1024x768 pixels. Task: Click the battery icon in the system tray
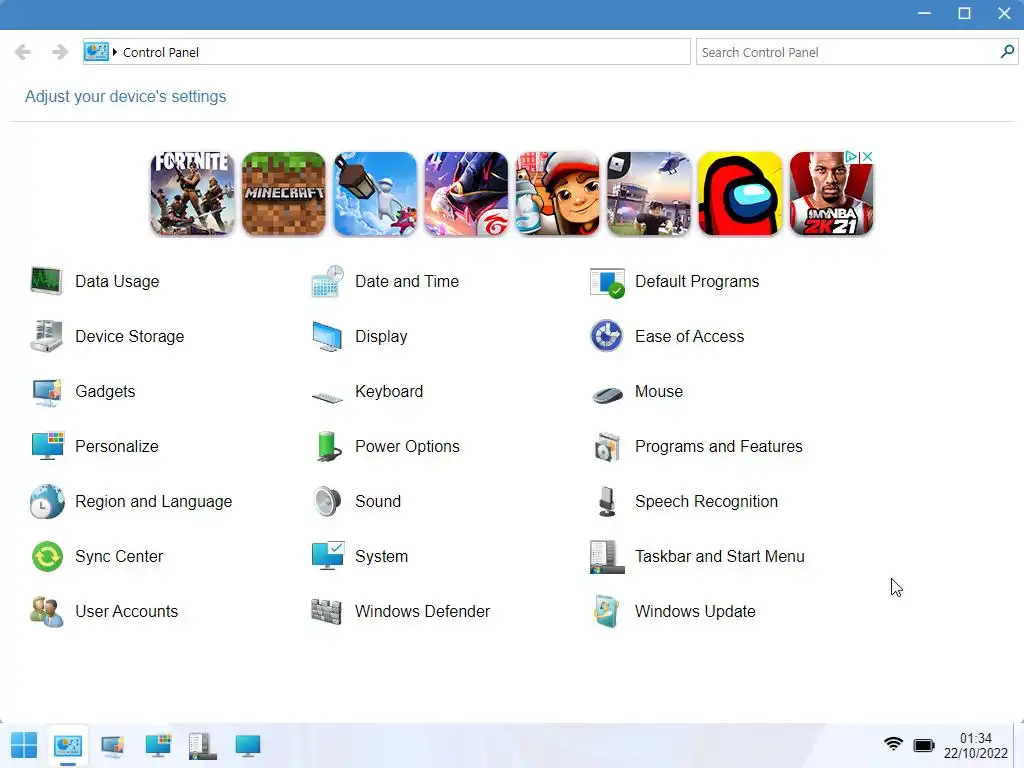[923, 745]
